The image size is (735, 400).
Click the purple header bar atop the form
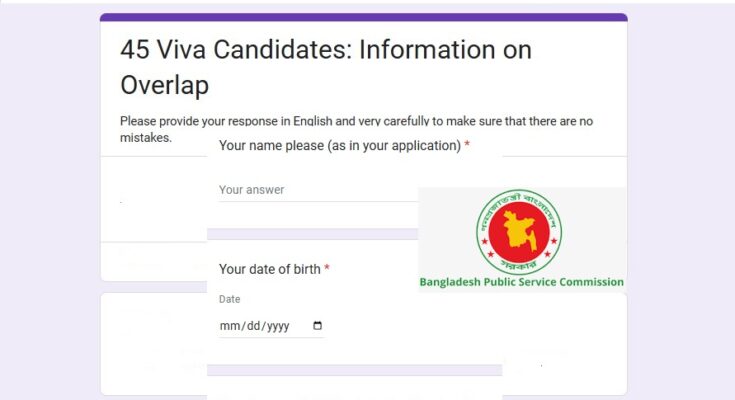click(364, 17)
